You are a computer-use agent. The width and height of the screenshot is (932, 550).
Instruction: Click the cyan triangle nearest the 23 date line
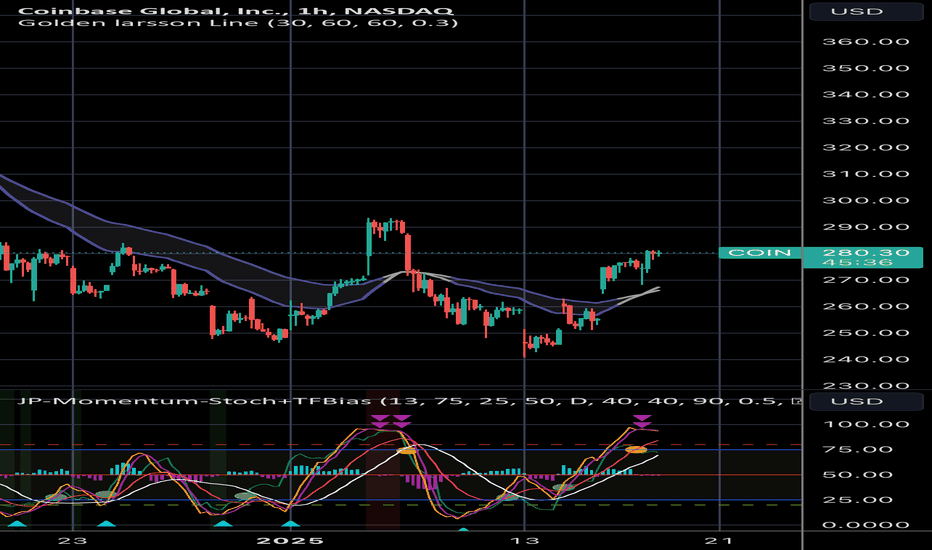pos(106,524)
